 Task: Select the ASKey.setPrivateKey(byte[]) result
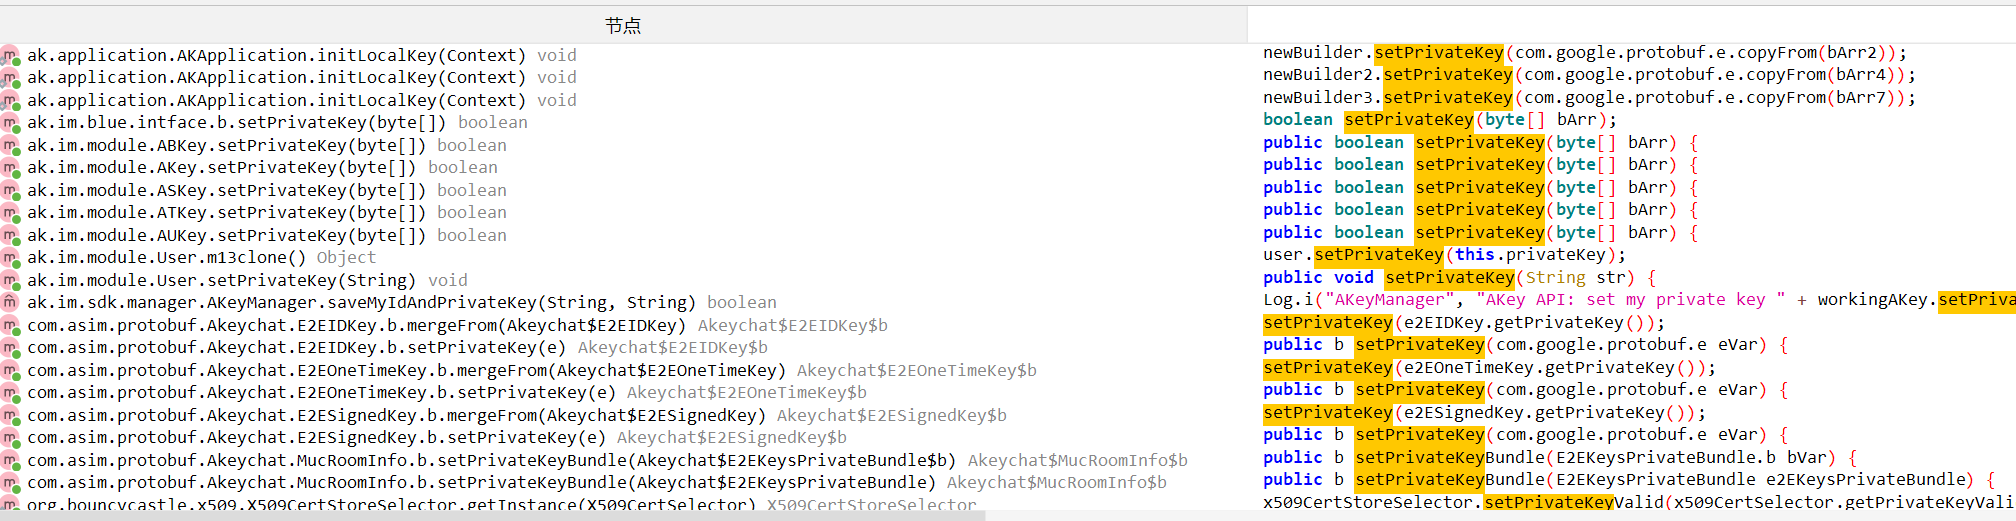(x=227, y=191)
